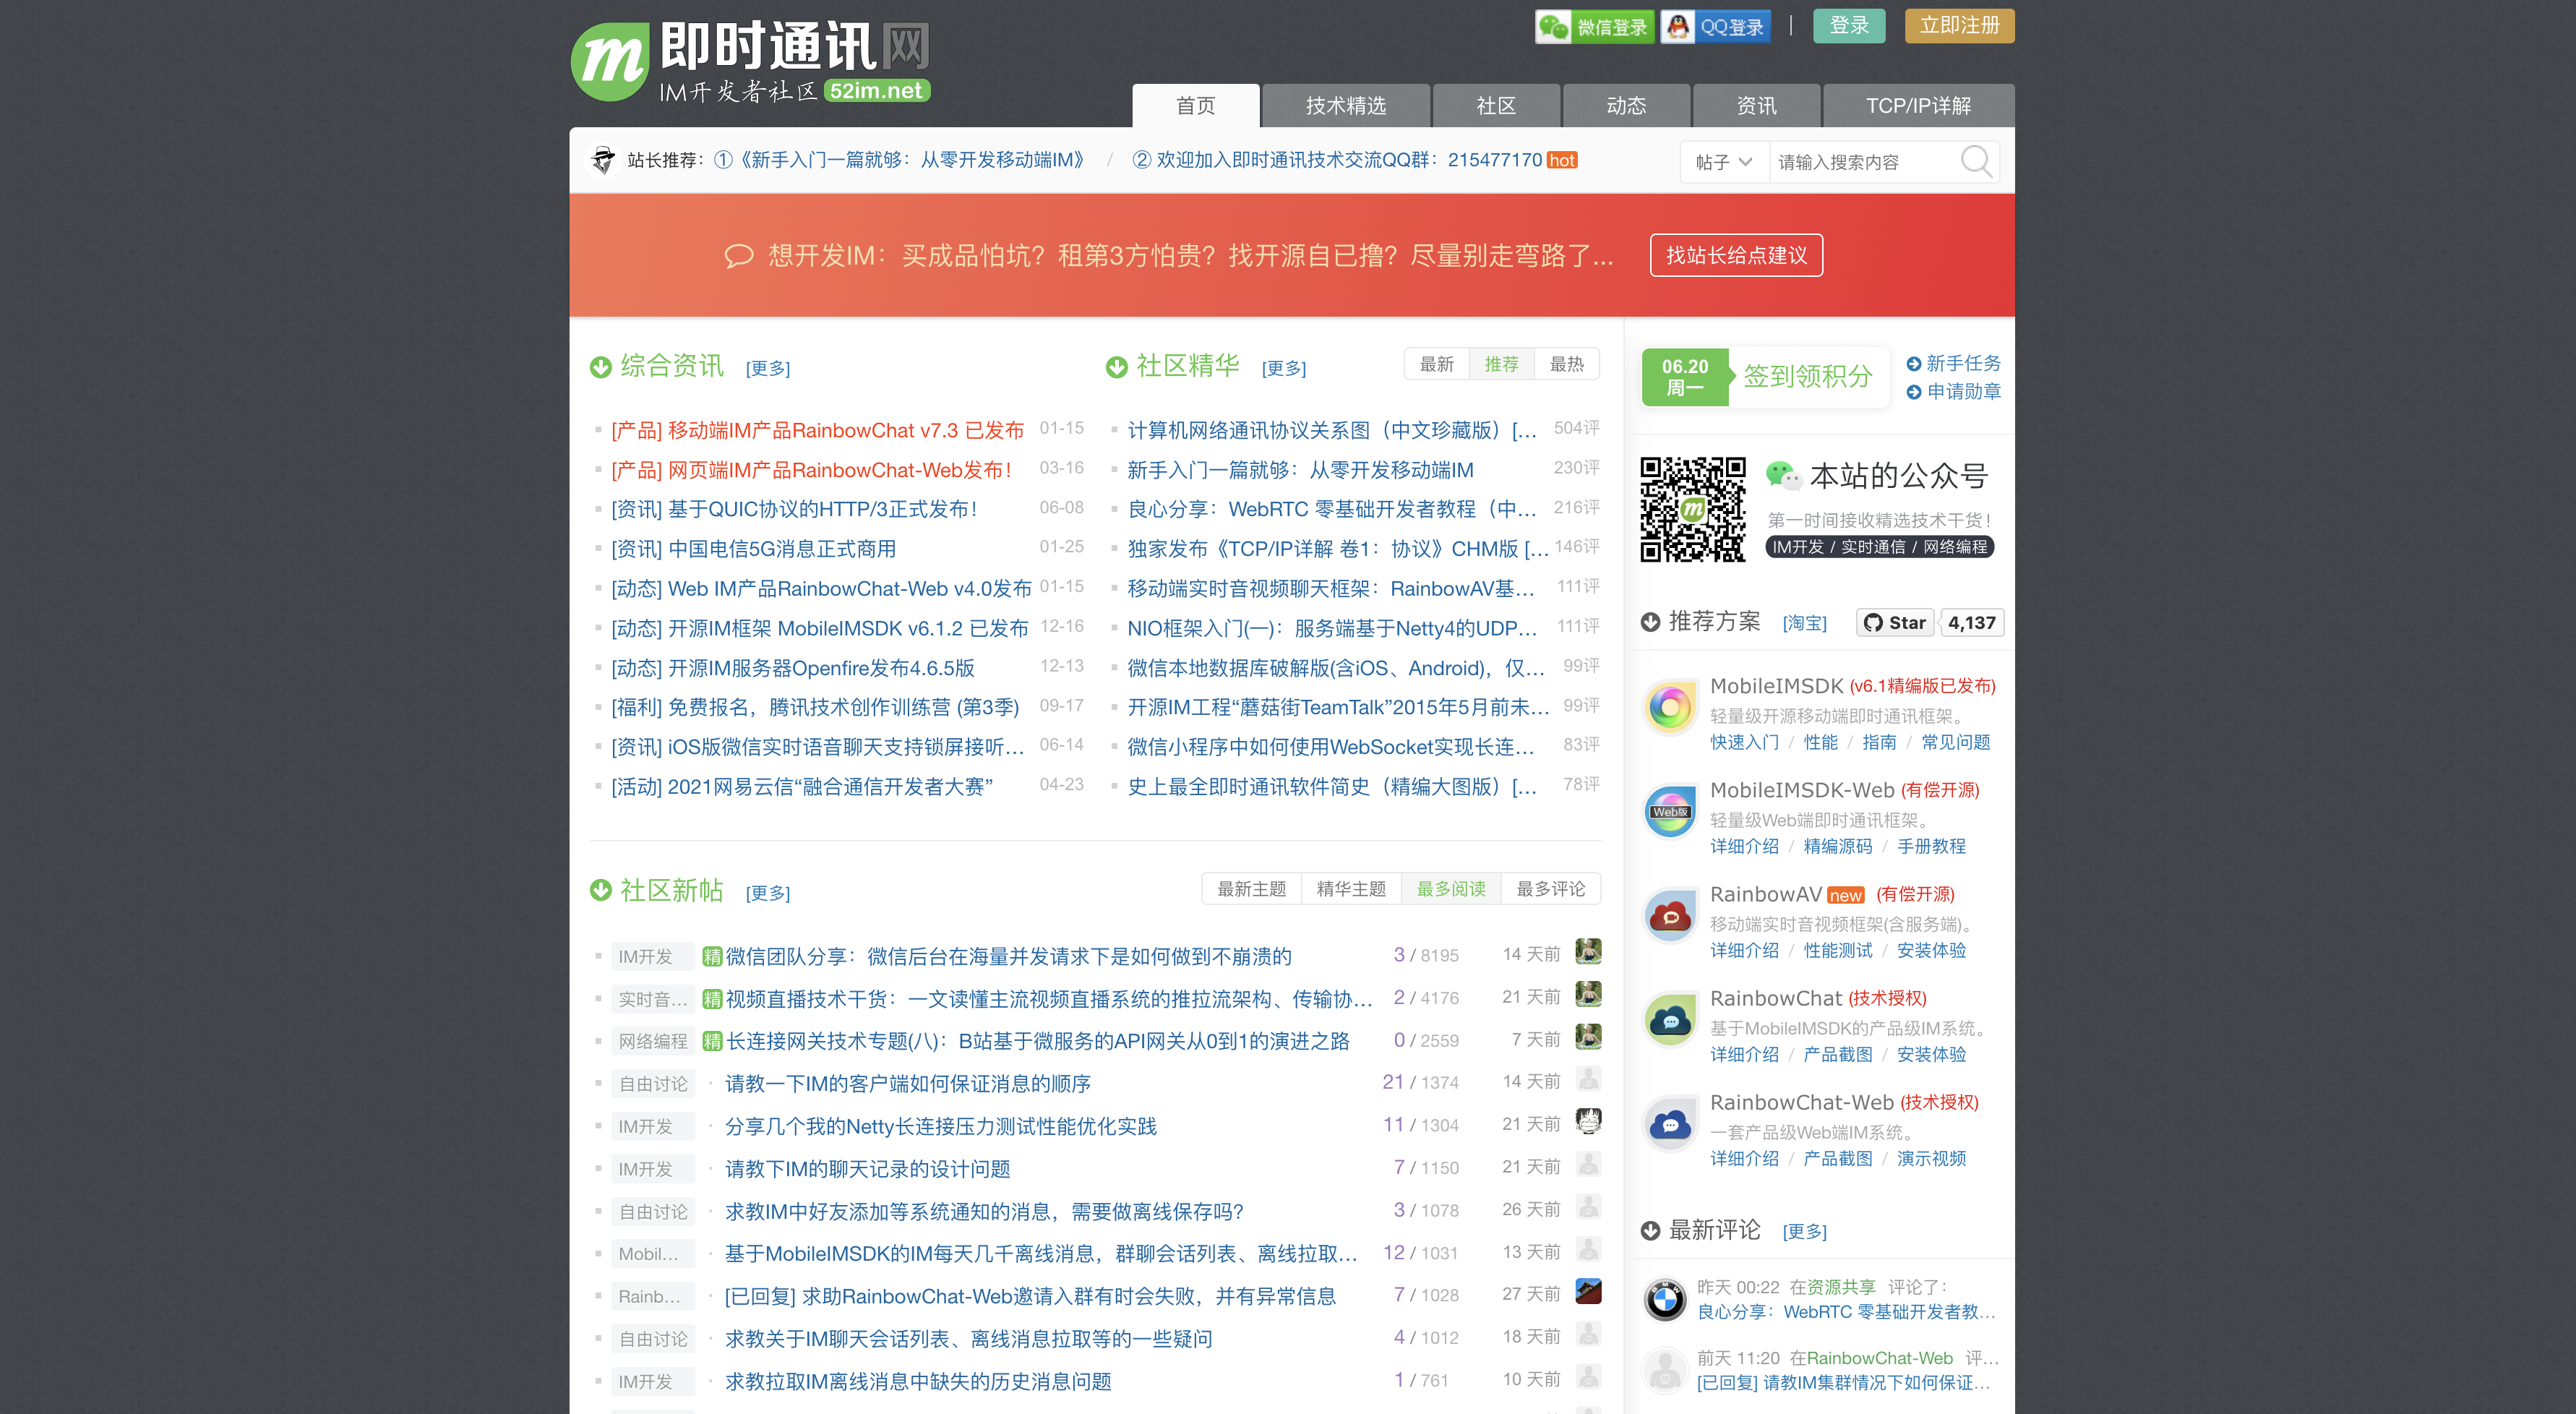Viewport: 2576px width, 1414px height.
Task: Switch community highlights to 最热
Action: [x=1566, y=364]
